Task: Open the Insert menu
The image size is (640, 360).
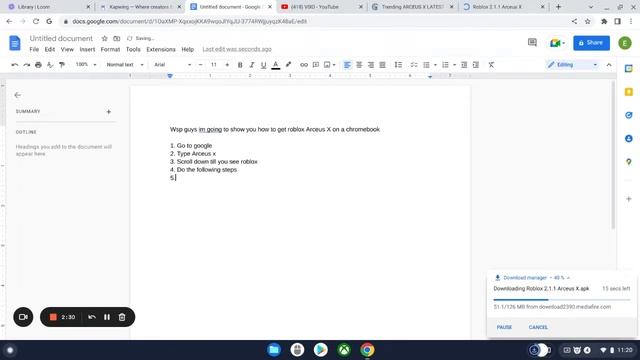Action: pyautogui.click(x=87, y=49)
